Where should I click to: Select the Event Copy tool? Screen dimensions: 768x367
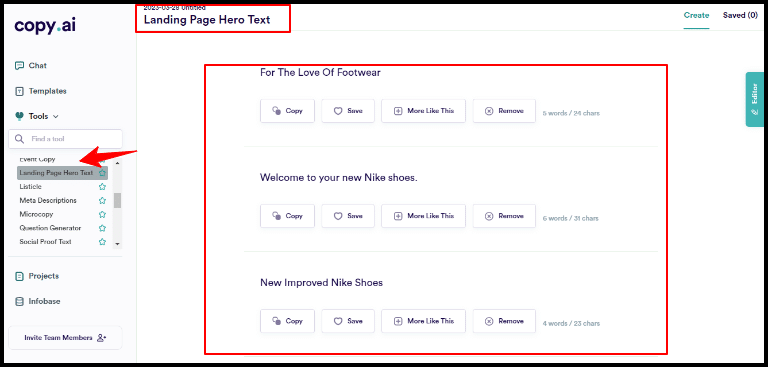tap(37, 159)
